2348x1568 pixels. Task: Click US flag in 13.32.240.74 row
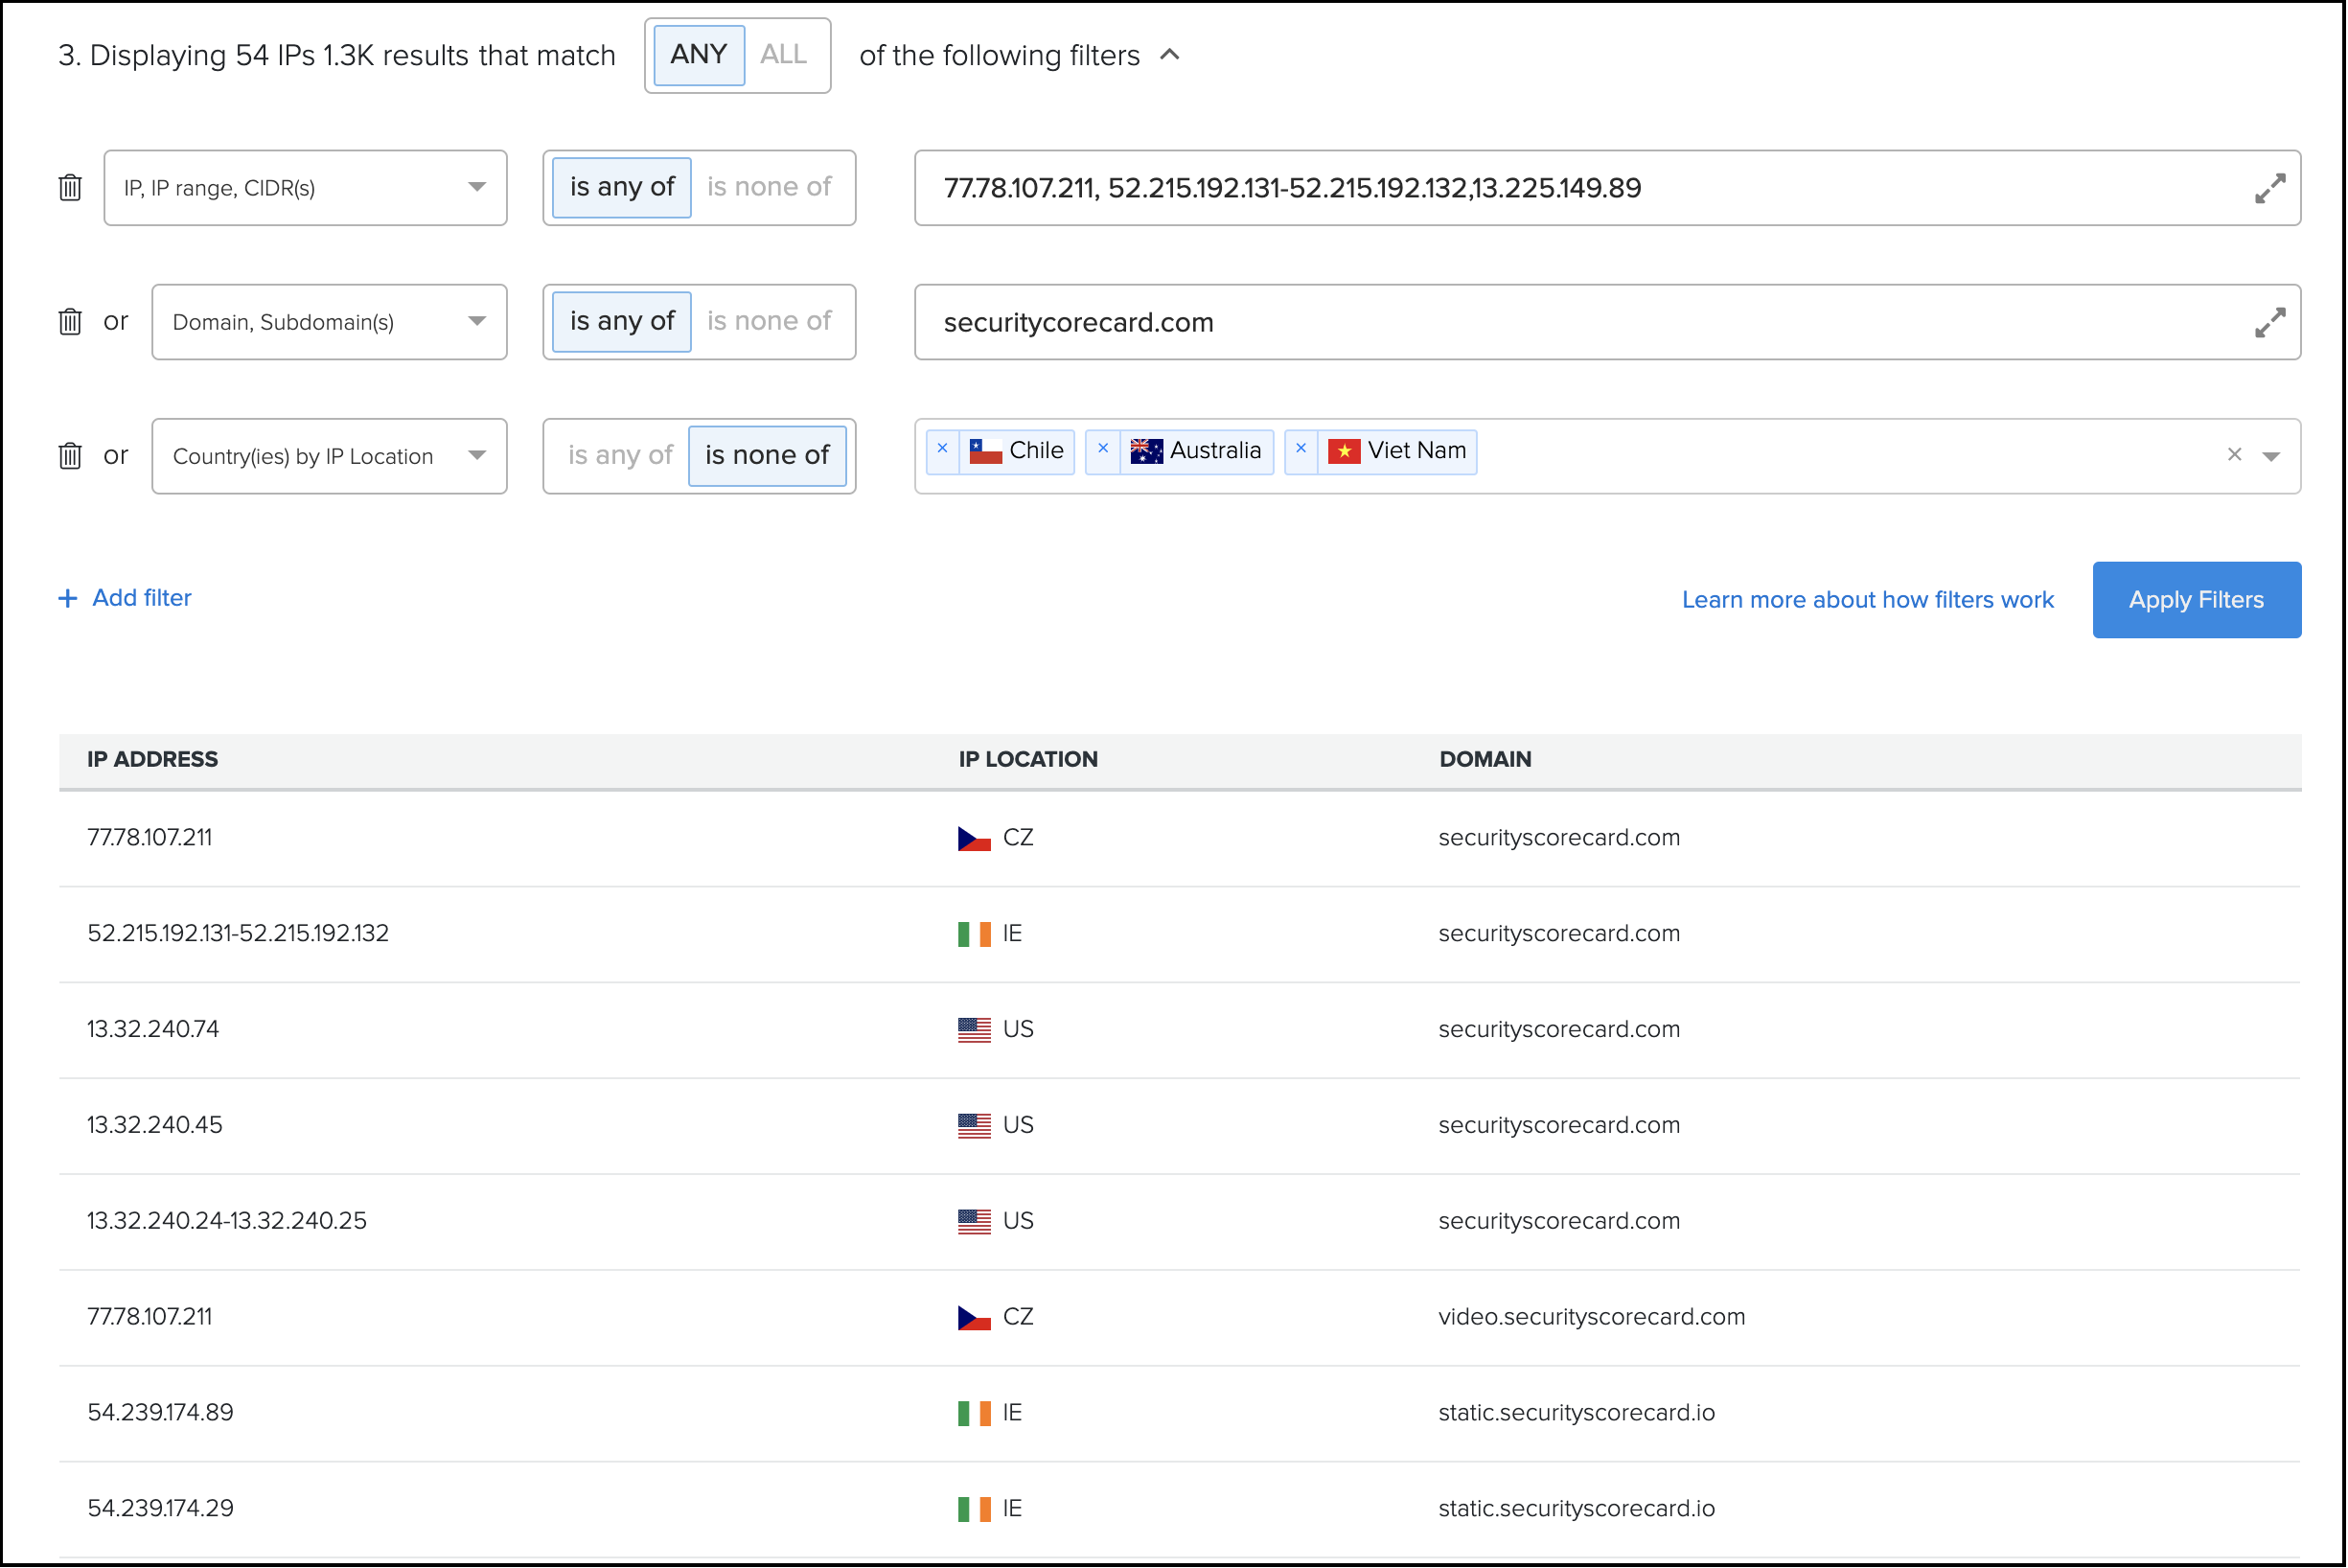click(x=974, y=1031)
